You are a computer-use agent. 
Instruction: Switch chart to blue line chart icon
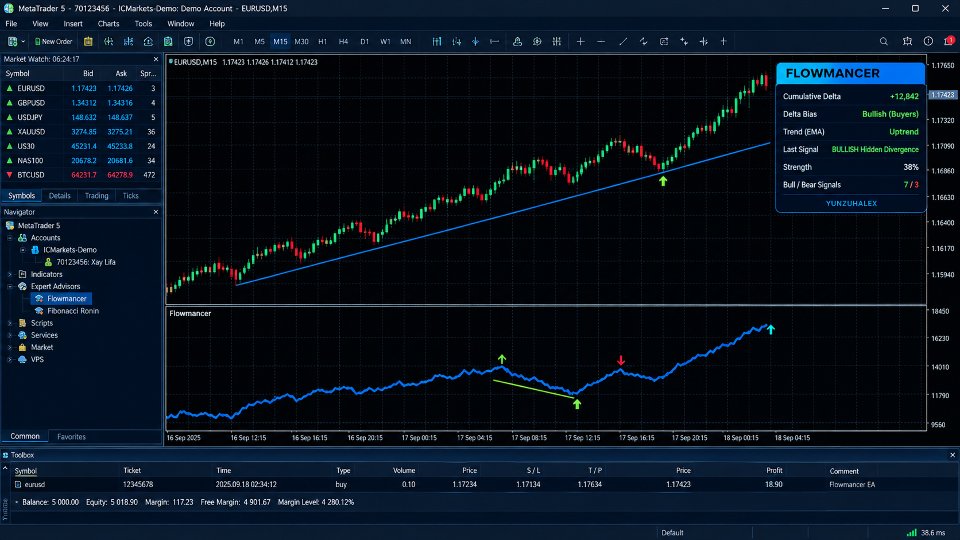pyautogui.click(x=475, y=42)
